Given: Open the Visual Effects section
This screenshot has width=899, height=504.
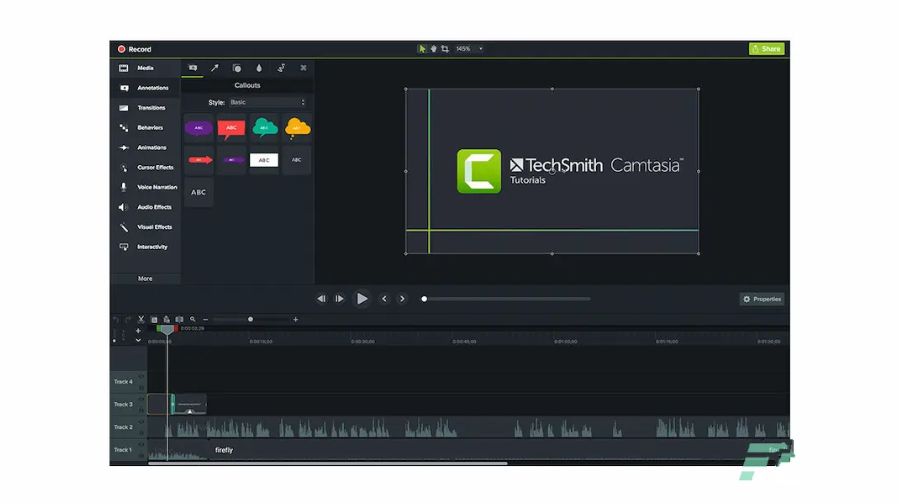Looking at the screenshot, I should tap(145, 227).
